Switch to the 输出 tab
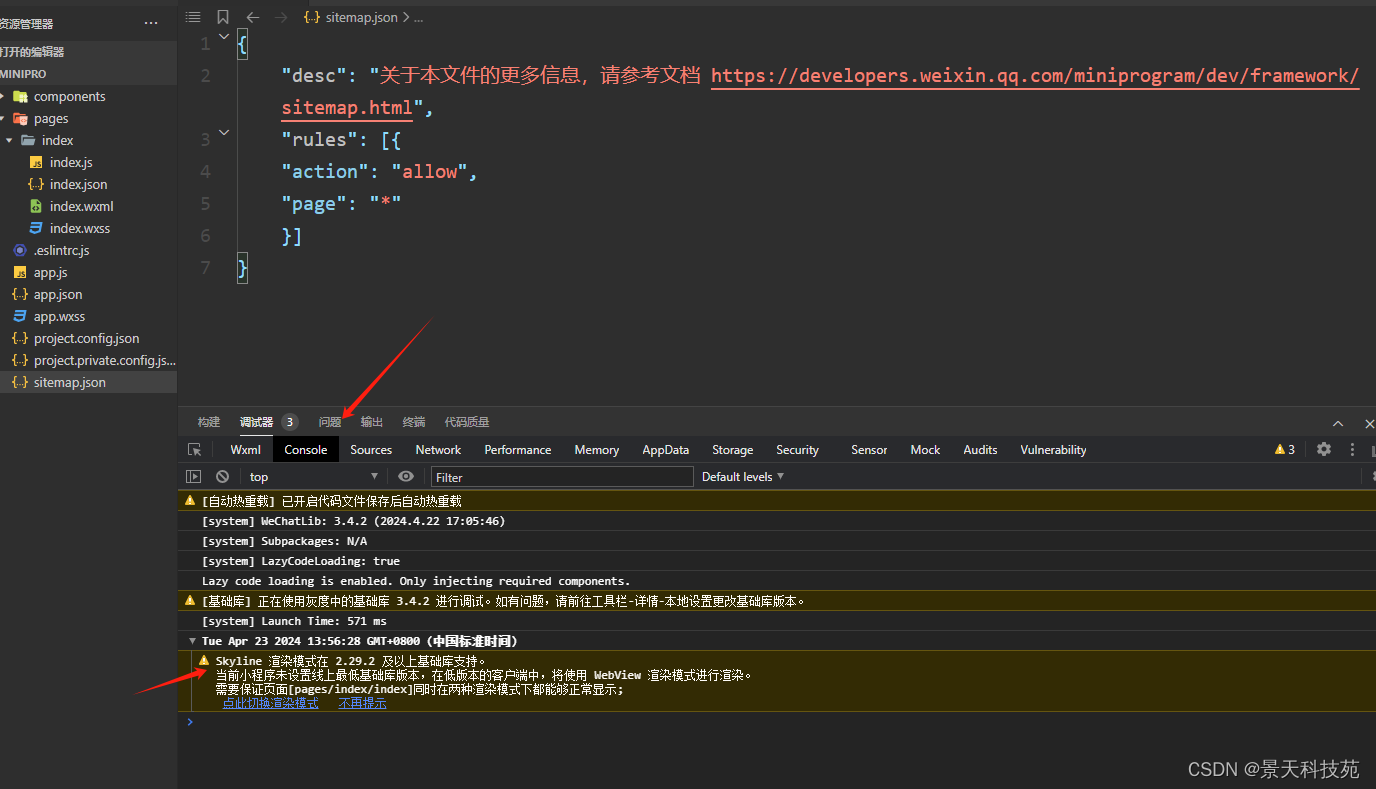The height and width of the screenshot is (789, 1376). 372,422
